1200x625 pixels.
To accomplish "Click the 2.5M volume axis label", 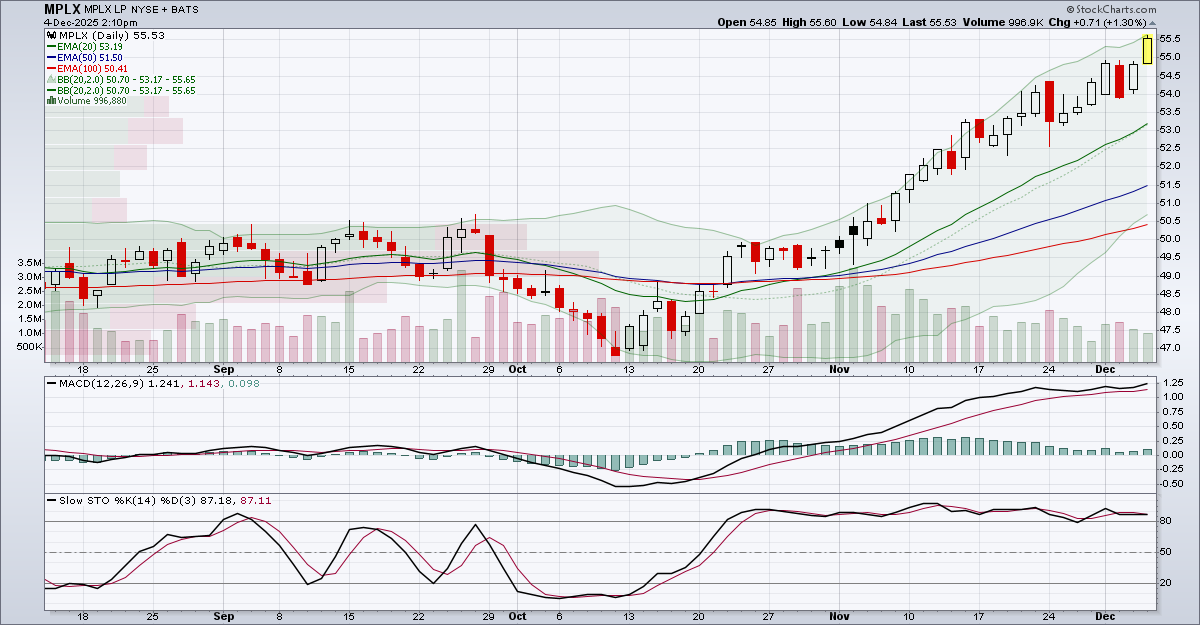I will pyautogui.click(x=29, y=291).
